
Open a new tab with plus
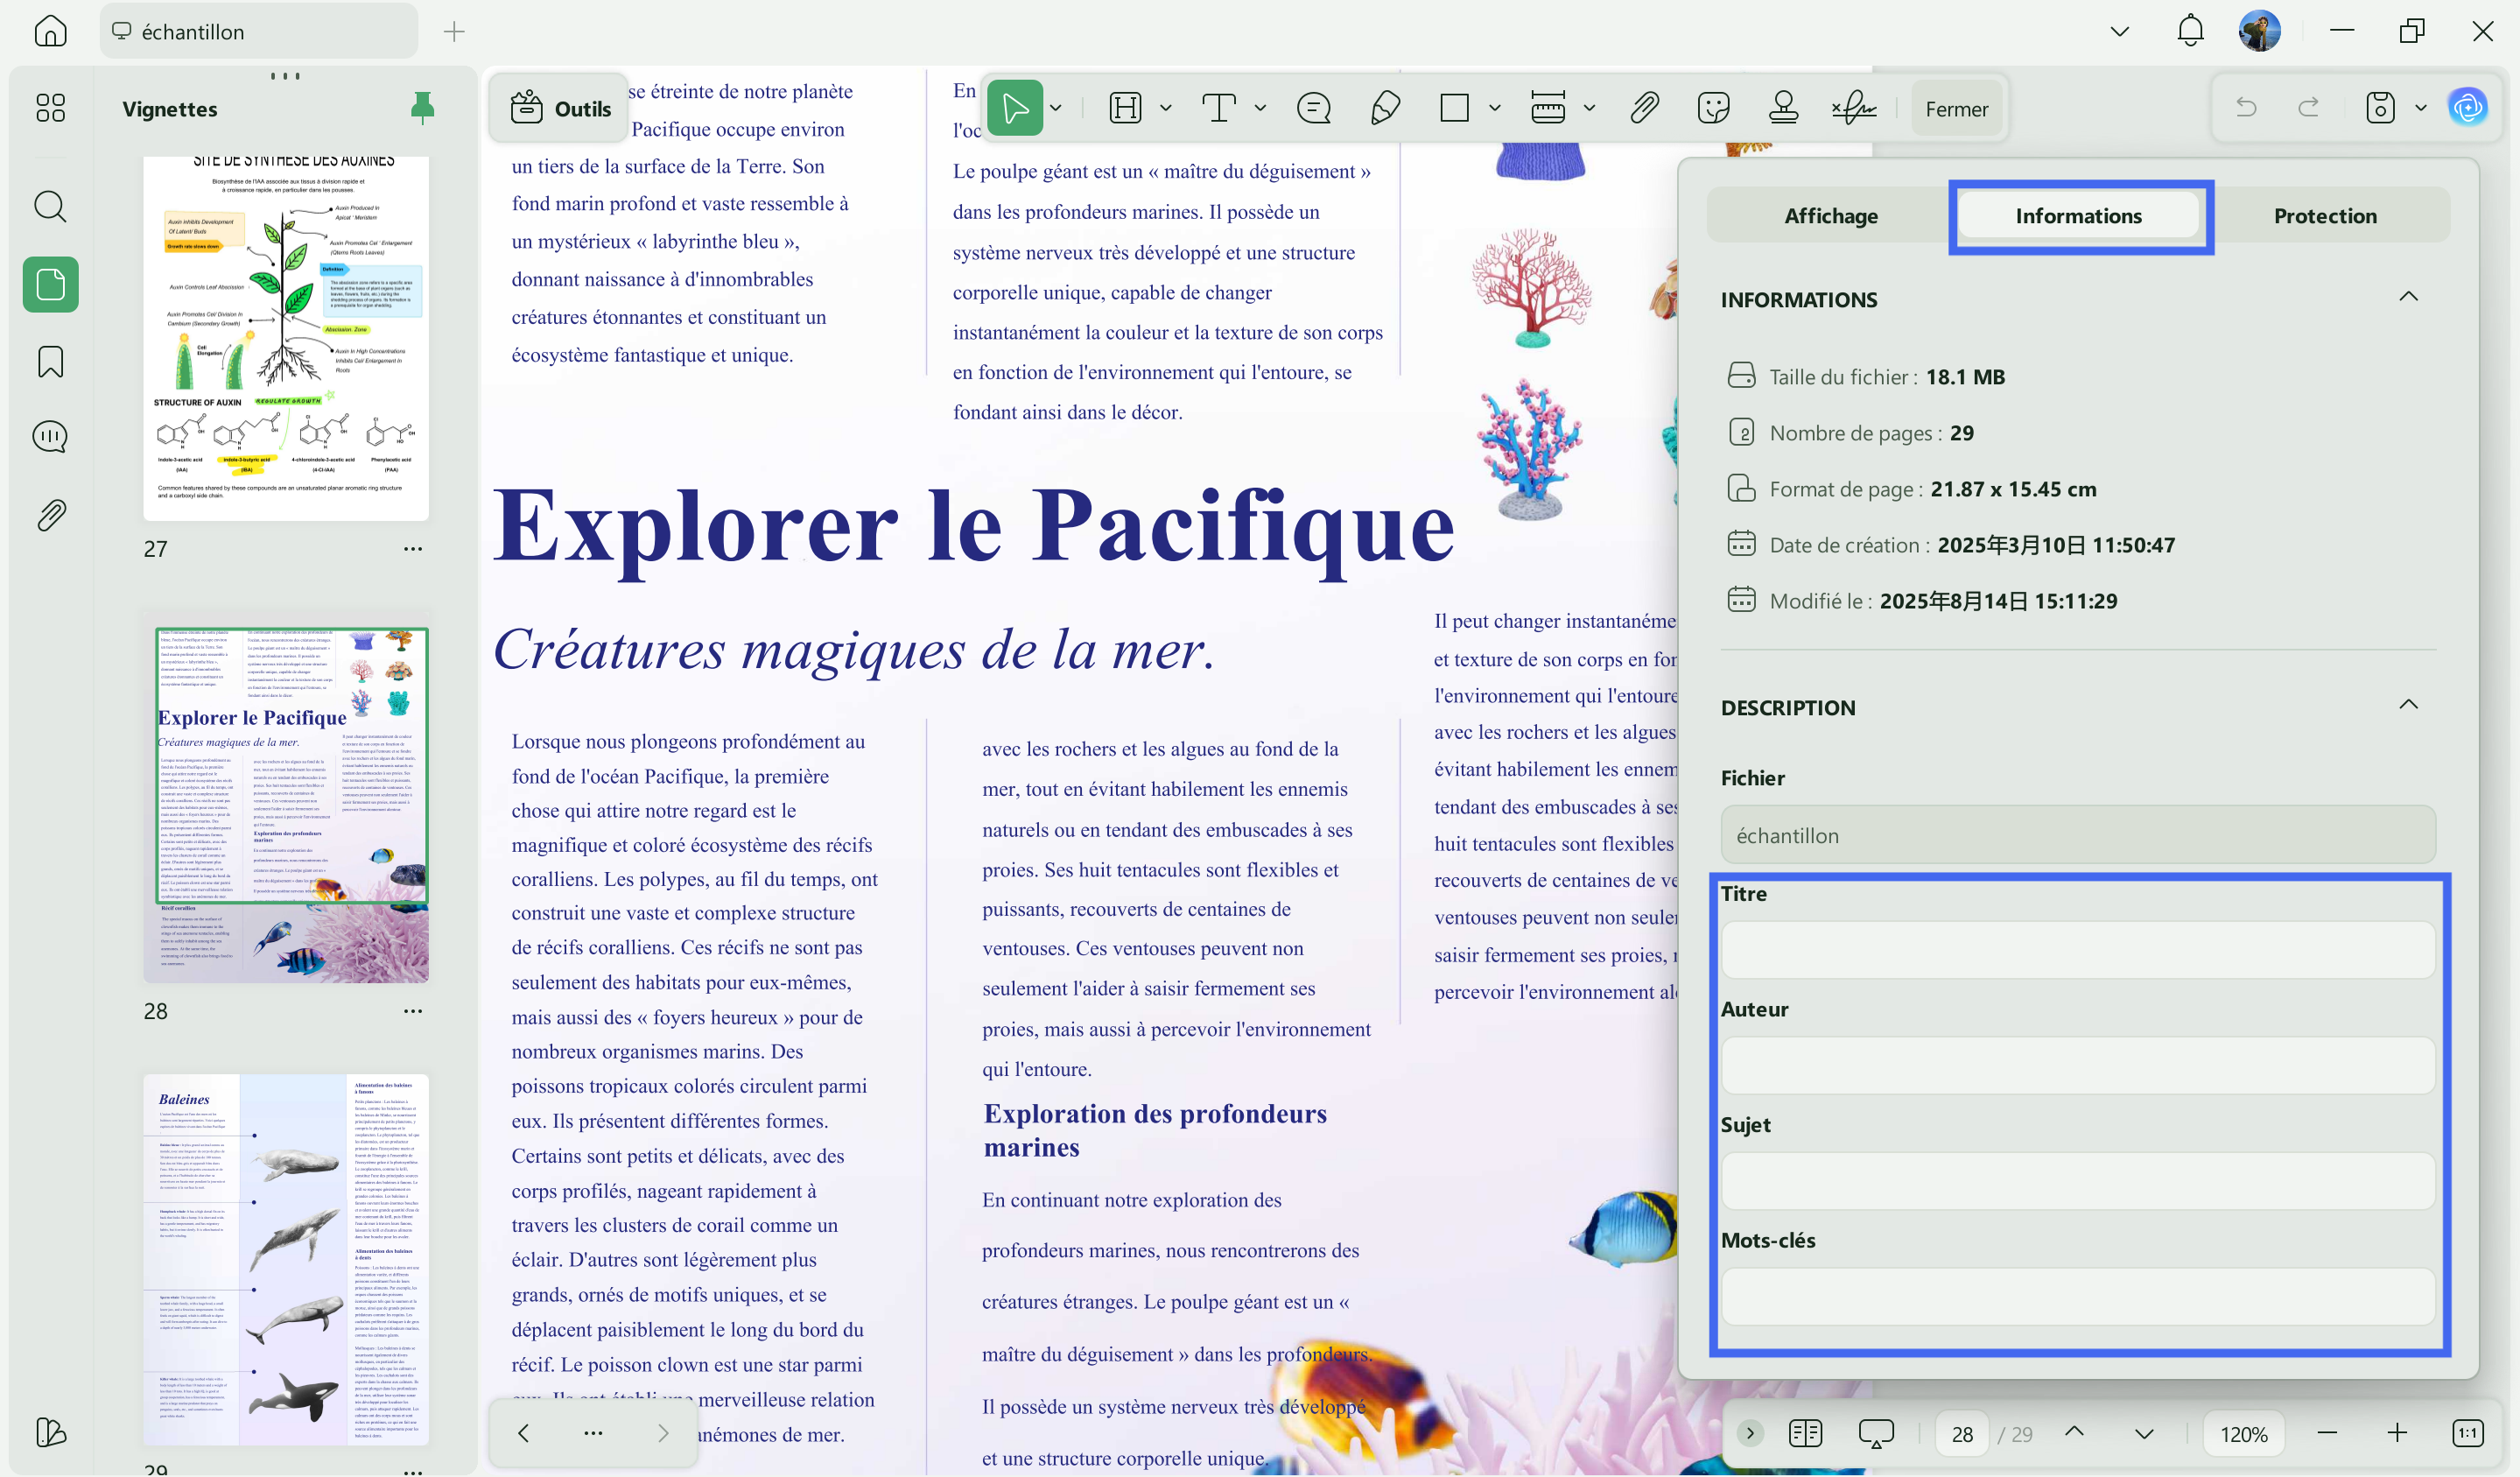[454, 32]
